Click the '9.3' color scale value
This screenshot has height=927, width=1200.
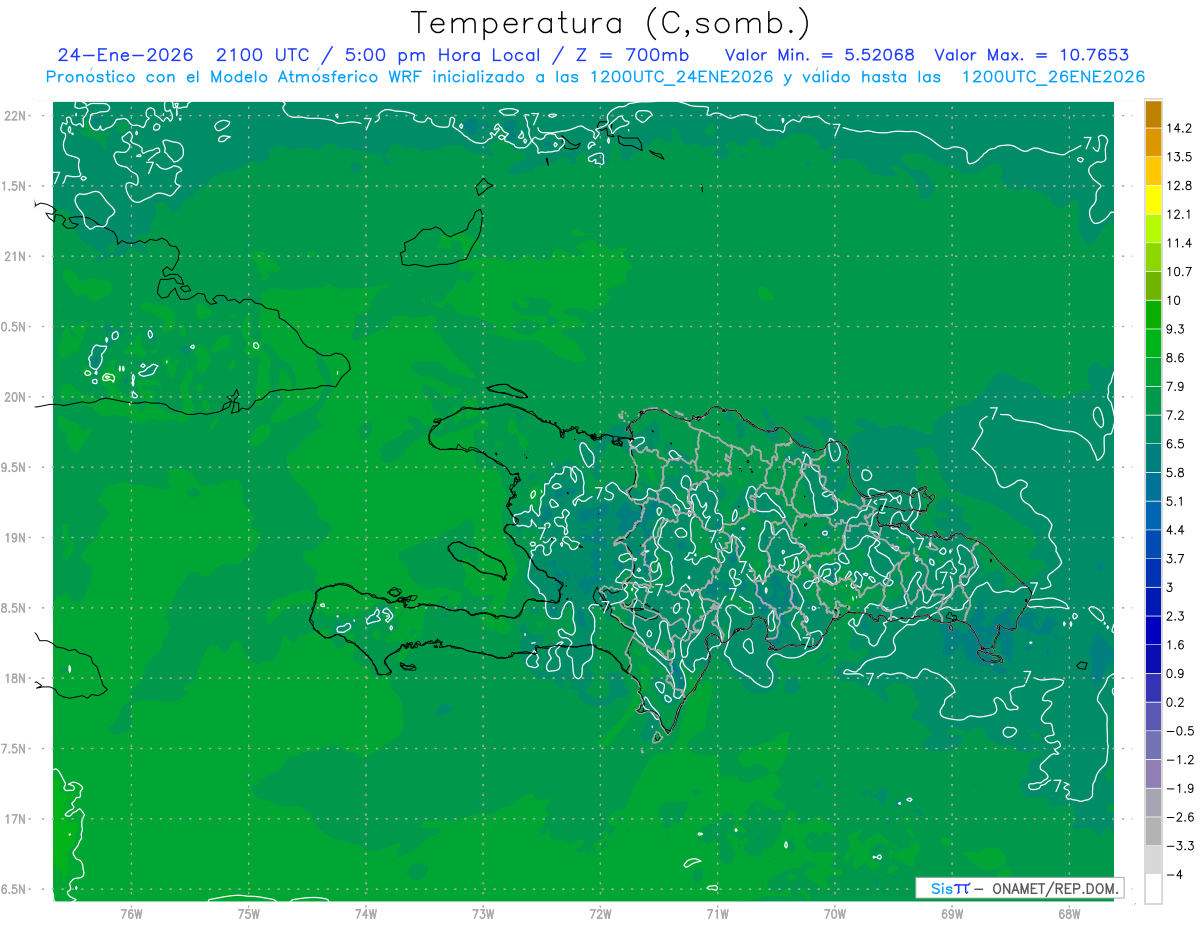click(x=1176, y=329)
